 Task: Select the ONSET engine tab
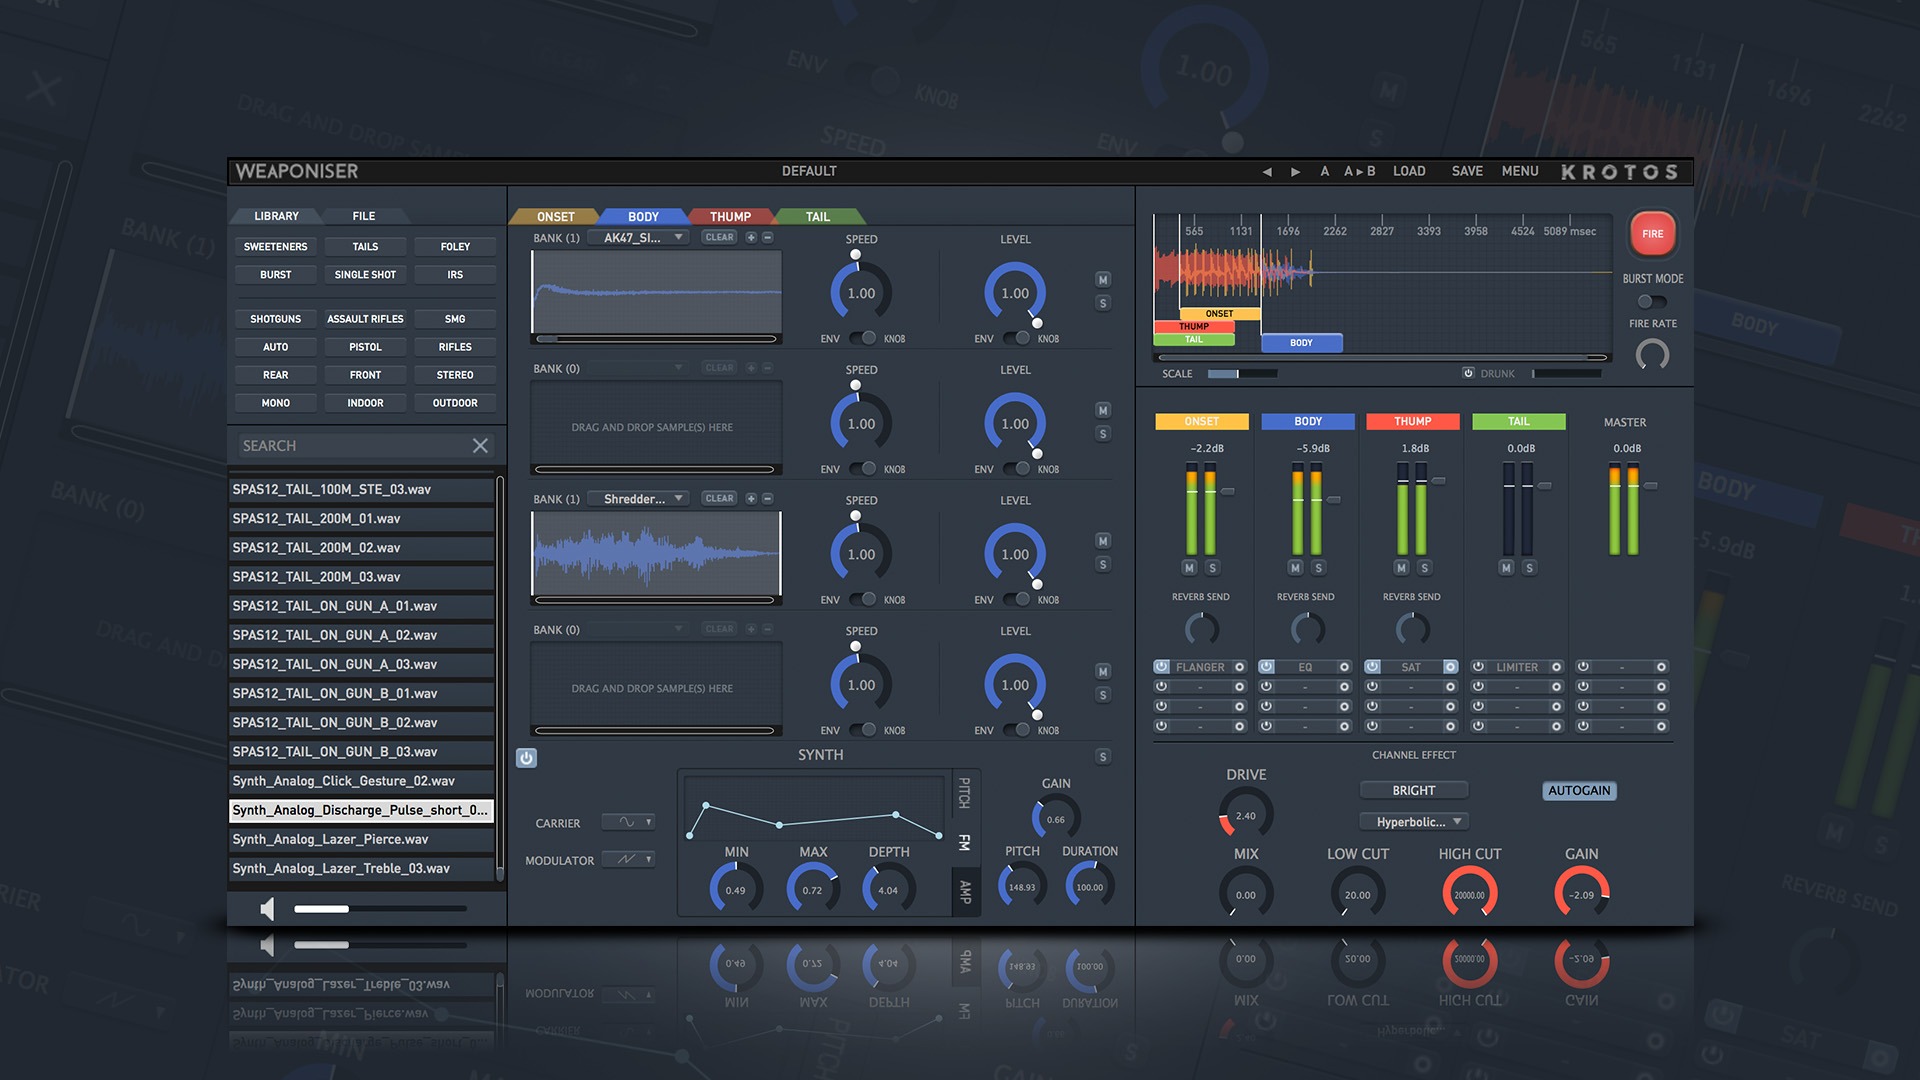point(555,217)
